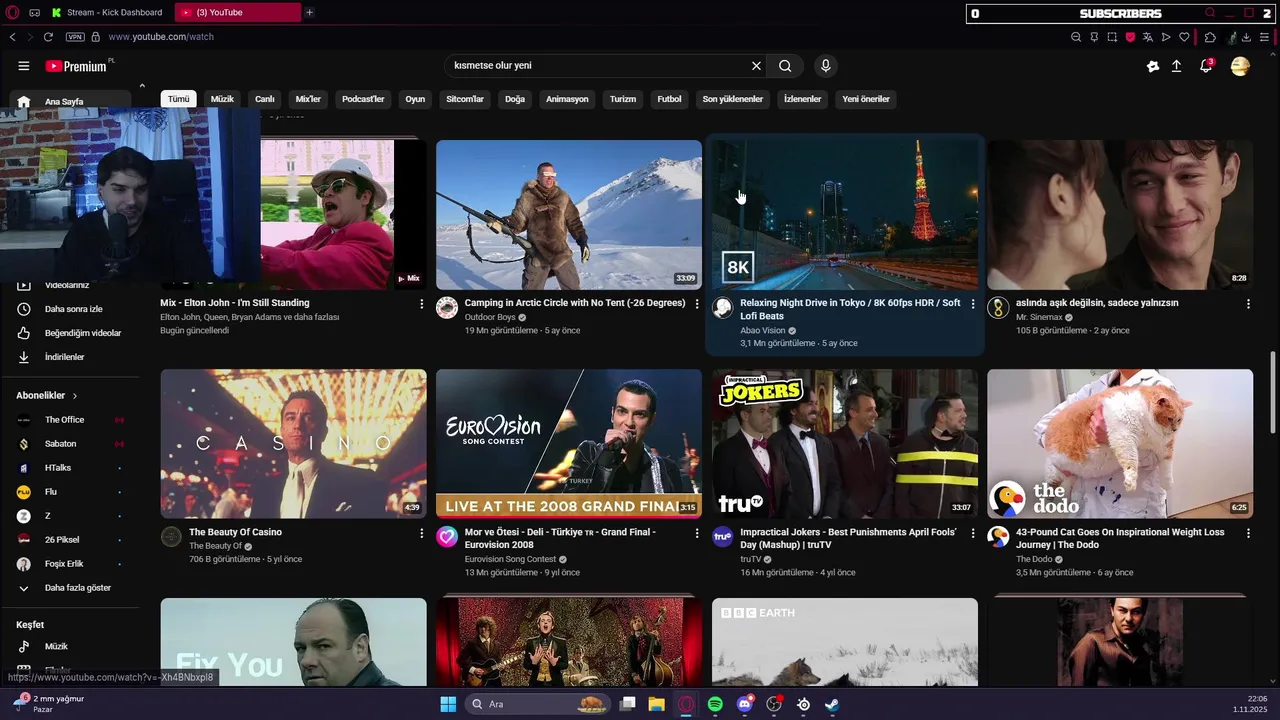Open the GX Corner gamepad icon
This screenshot has height=720, width=1280.
pos(34,12)
